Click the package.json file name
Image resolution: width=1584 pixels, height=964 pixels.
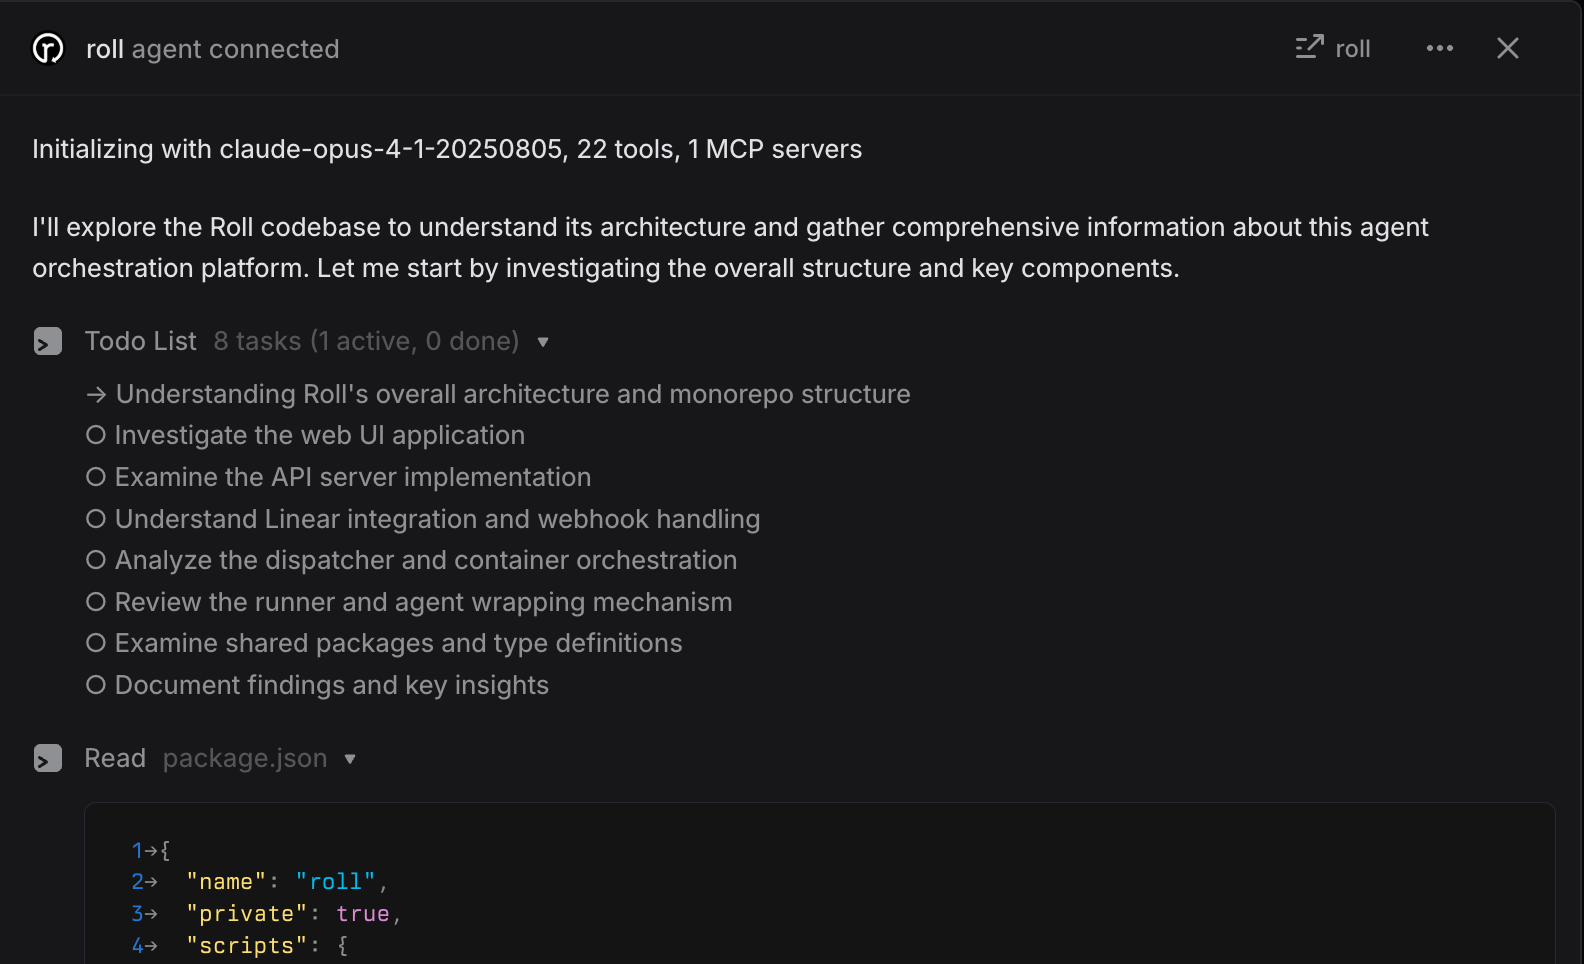tap(245, 759)
